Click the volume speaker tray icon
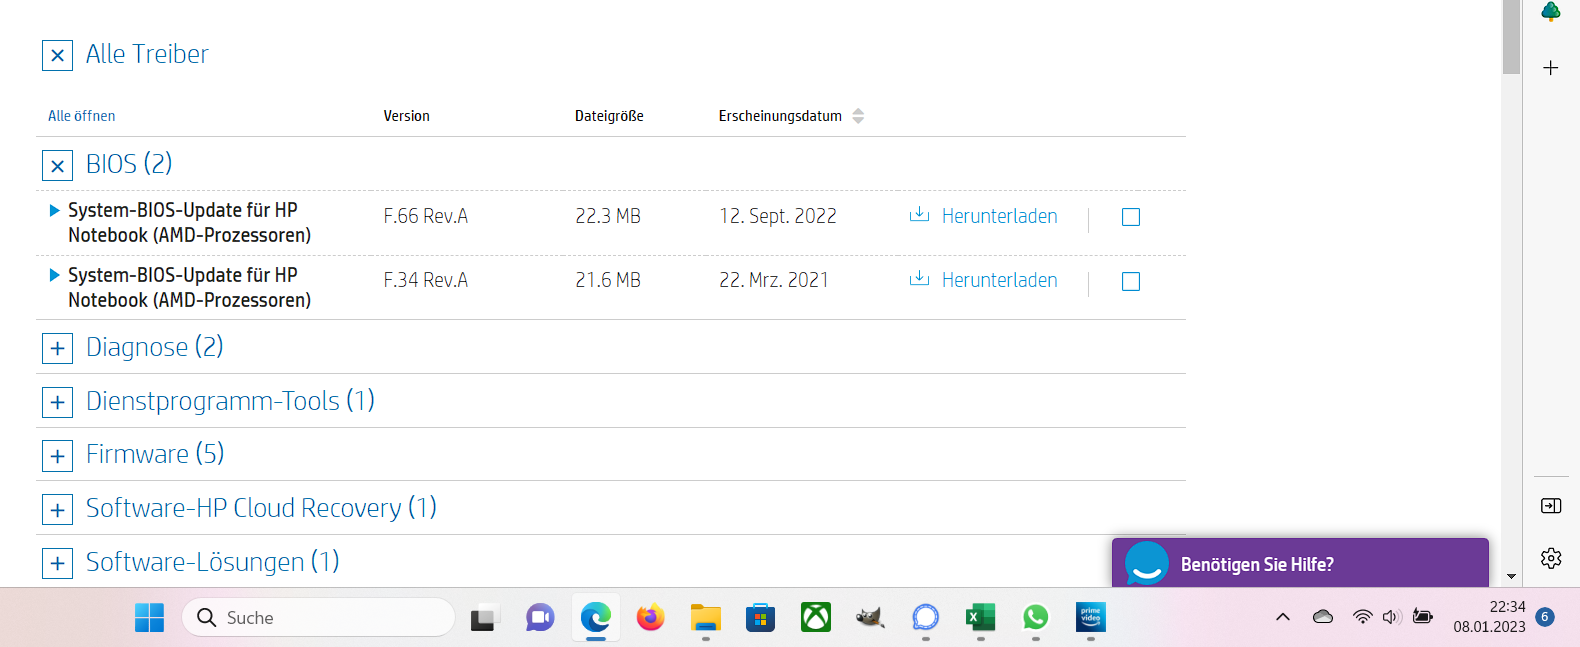The width and height of the screenshot is (1580, 647). [1392, 617]
